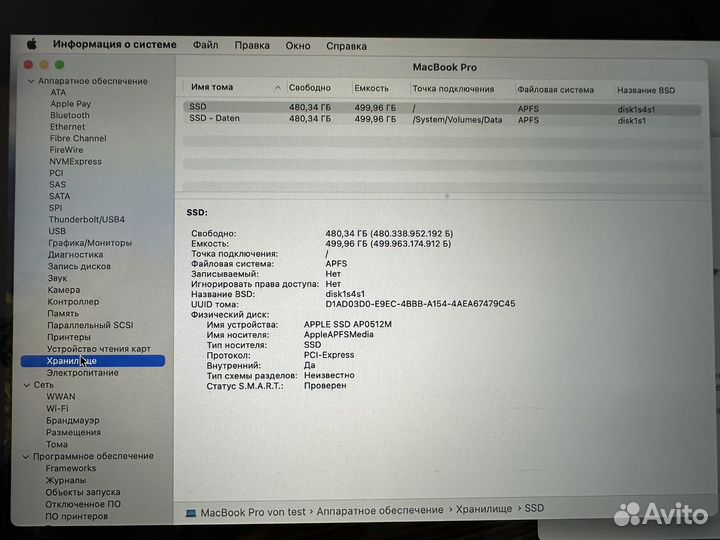This screenshot has height=540, width=720.
Task: Open the Справка menu
Action: 346,46
